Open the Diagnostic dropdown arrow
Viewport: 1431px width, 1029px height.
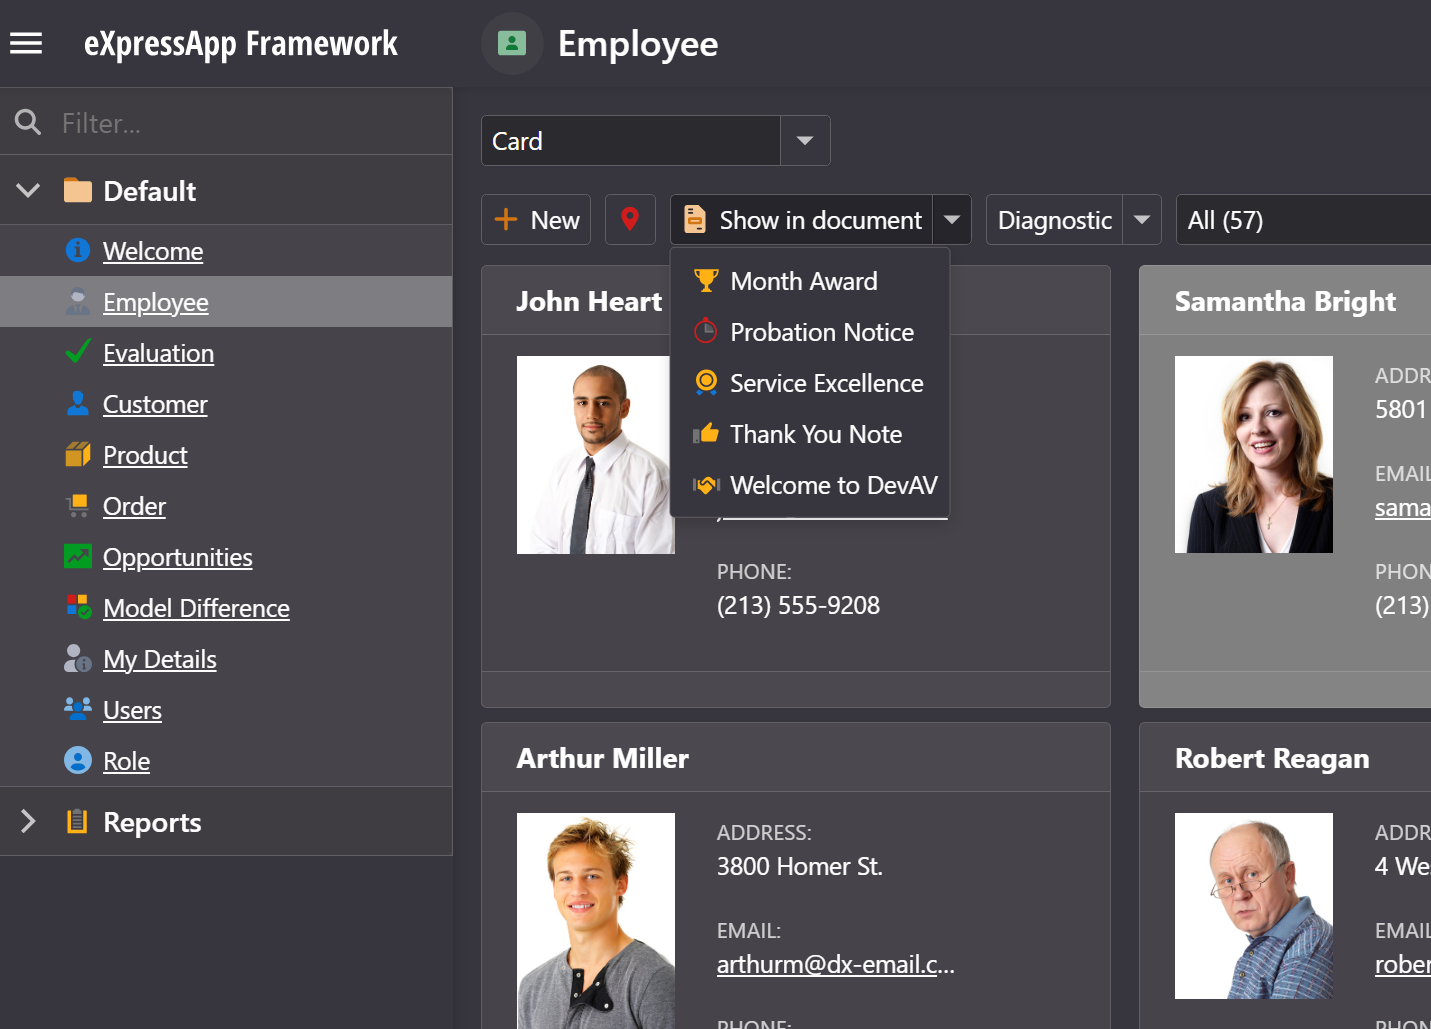click(x=1142, y=219)
